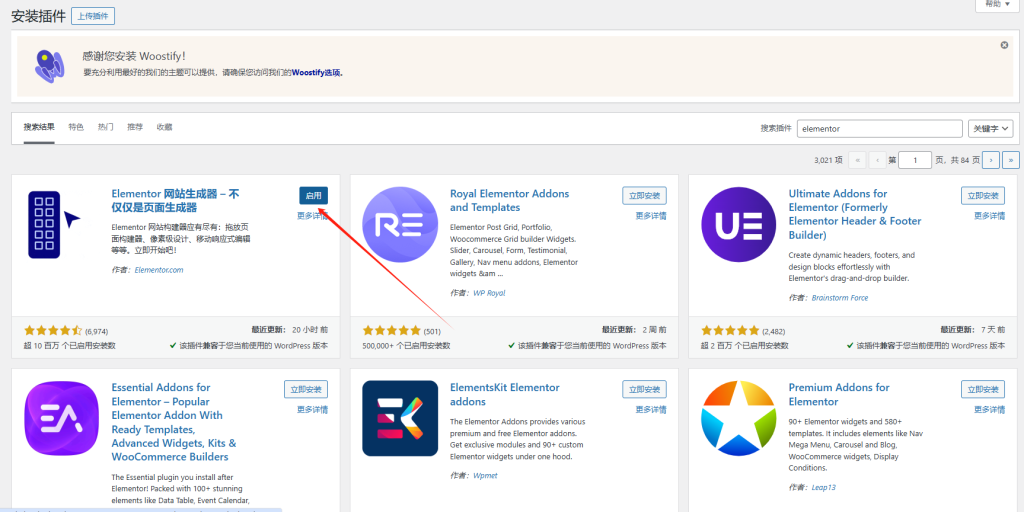Click 上传插件 upload plugin button
Image resolution: width=1024 pixels, height=512 pixels.
92,16
